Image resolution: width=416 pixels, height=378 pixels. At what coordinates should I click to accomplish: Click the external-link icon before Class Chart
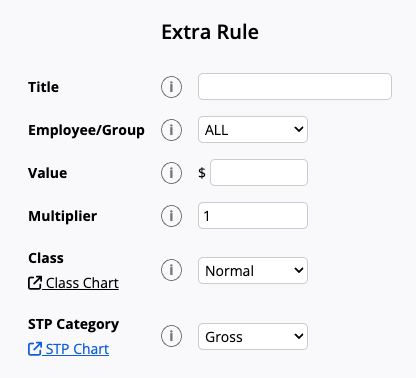(x=35, y=283)
